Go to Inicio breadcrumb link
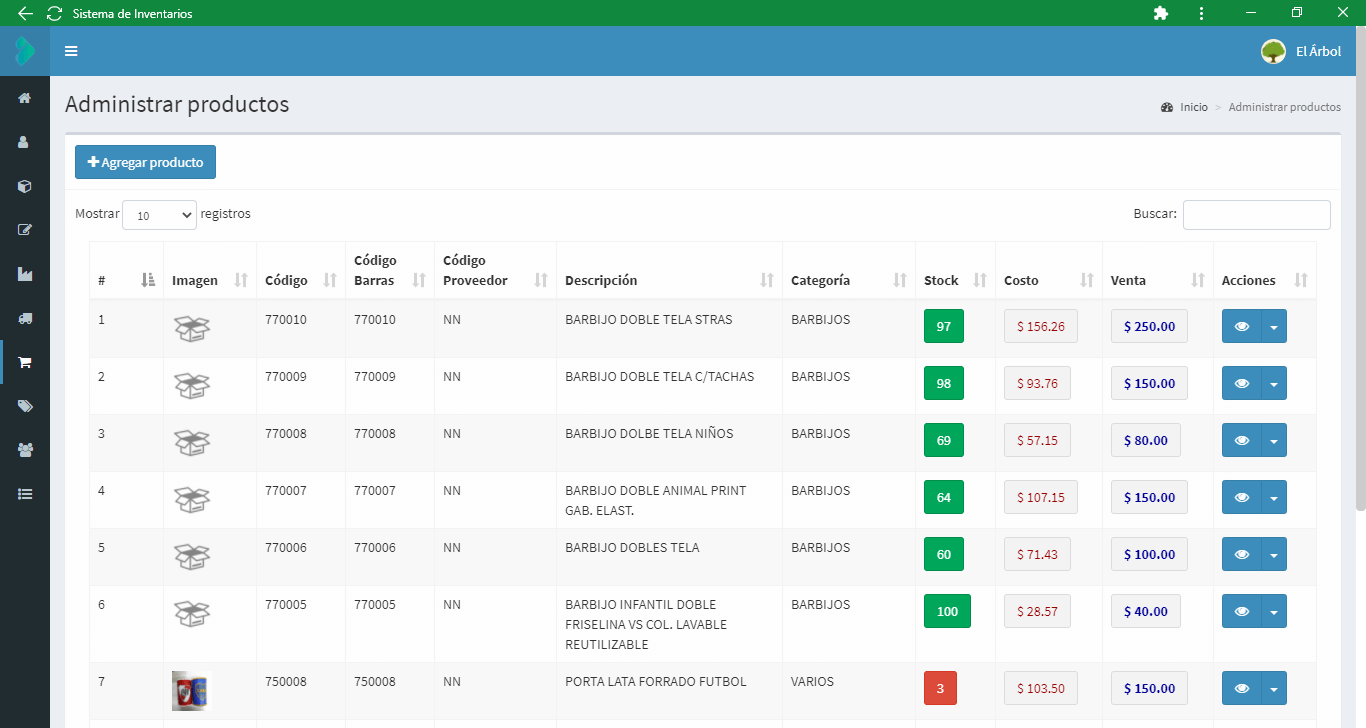1366x728 pixels. tap(1193, 107)
